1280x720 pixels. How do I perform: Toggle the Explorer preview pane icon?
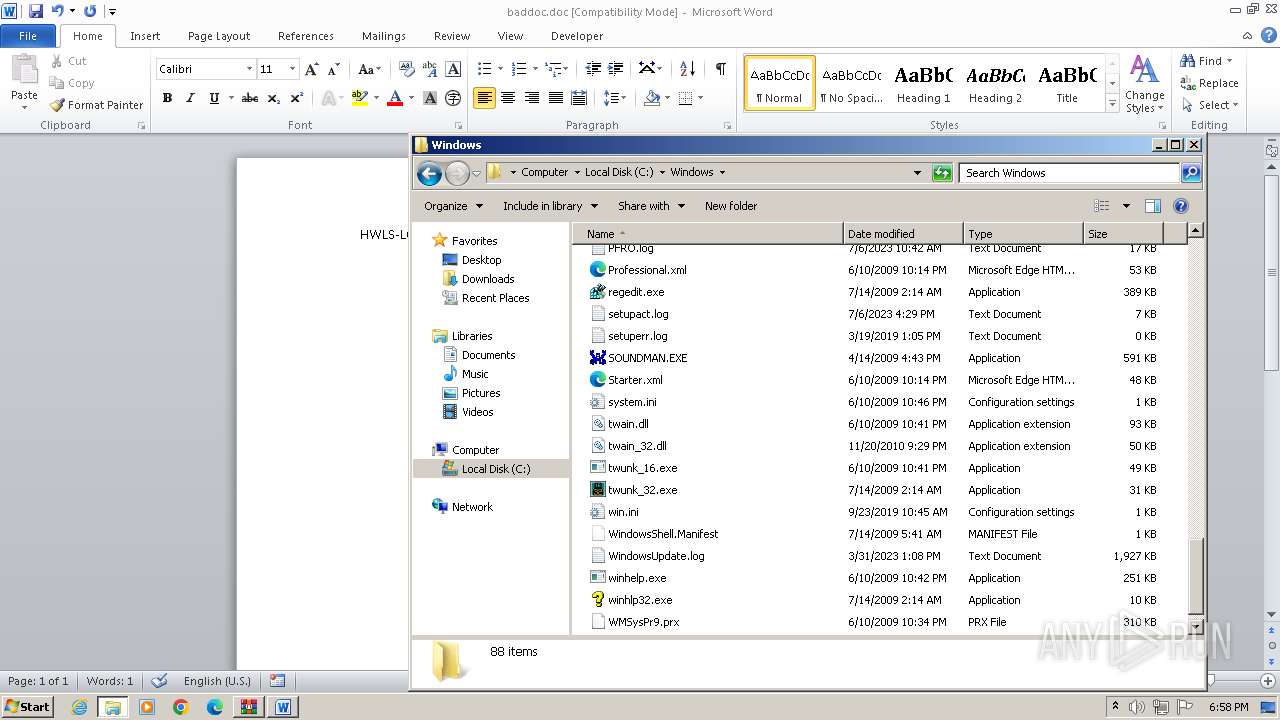click(1152, 206)
